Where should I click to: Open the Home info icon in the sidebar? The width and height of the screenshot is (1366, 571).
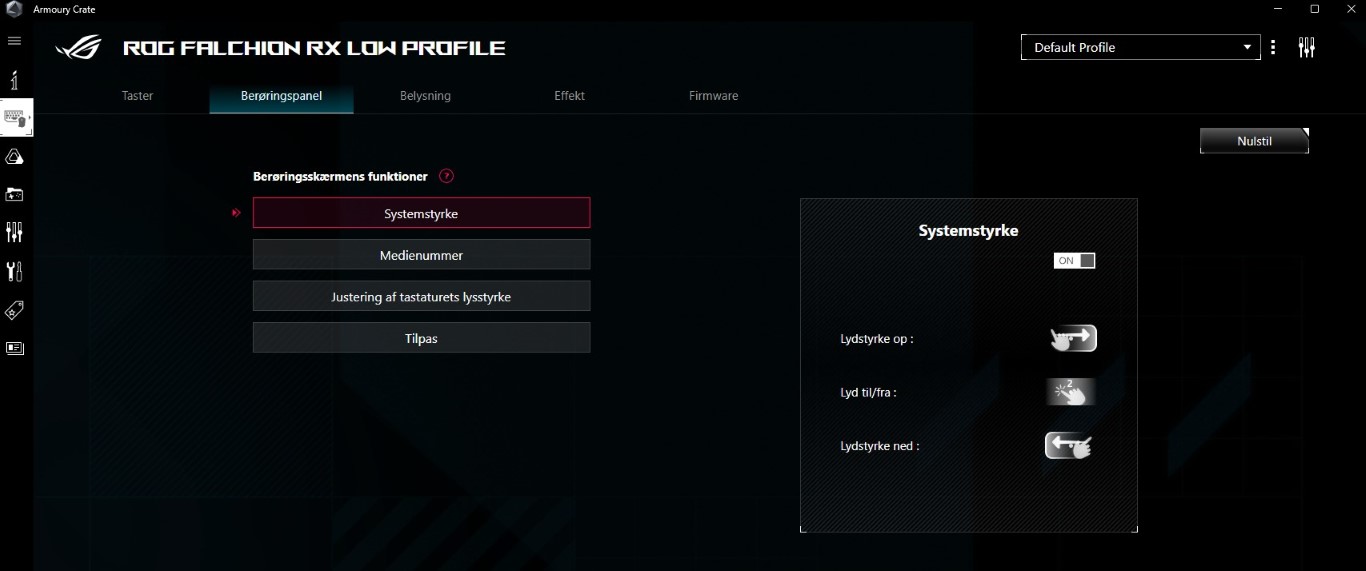point(14,80)
